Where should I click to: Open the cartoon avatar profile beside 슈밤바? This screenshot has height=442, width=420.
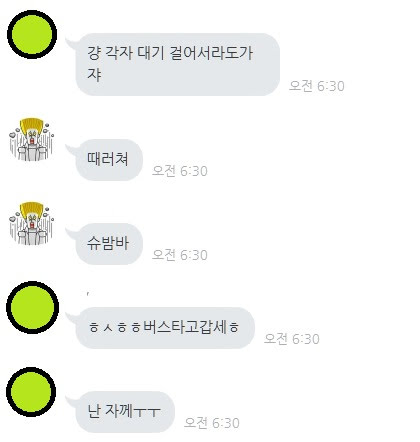pos(32,223)
